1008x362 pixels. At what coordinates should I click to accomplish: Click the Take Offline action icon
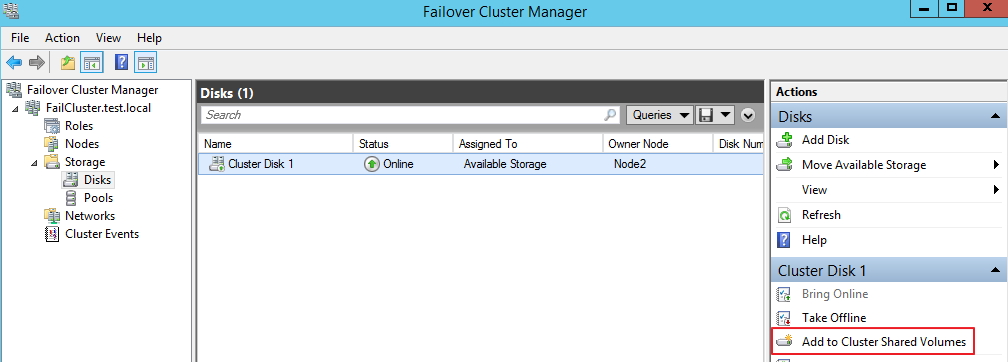784,318
